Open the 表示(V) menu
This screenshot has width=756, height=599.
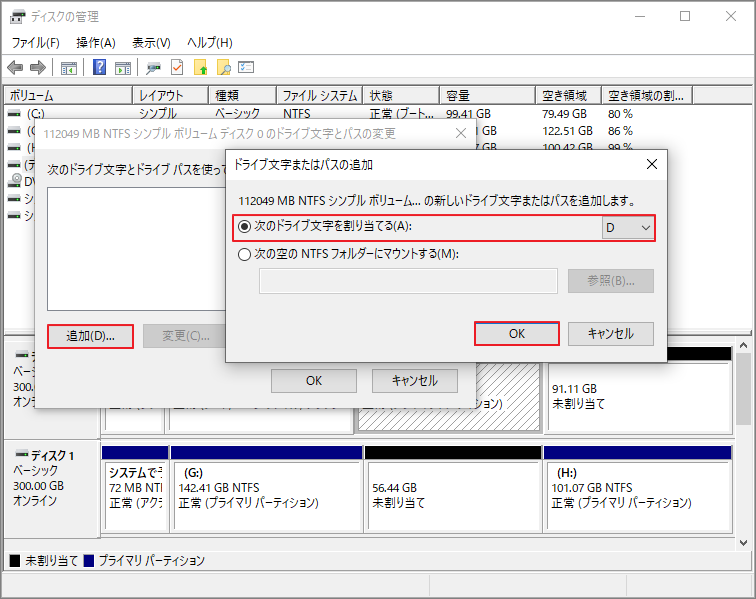151,43
